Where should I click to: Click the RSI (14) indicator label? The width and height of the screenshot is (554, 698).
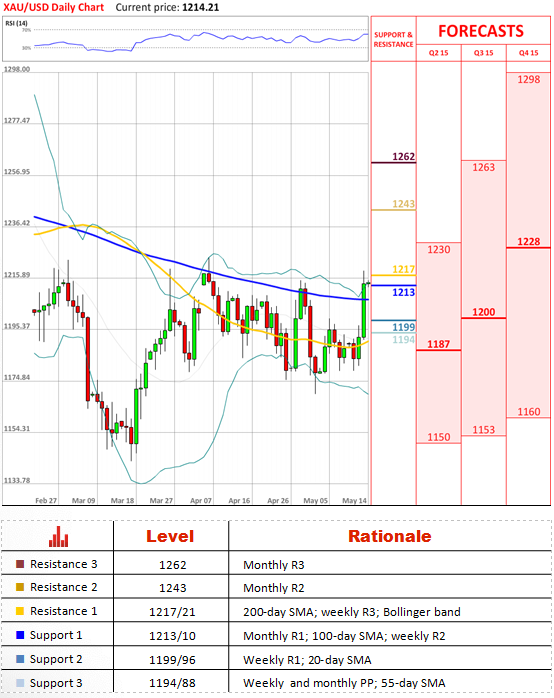16,23
